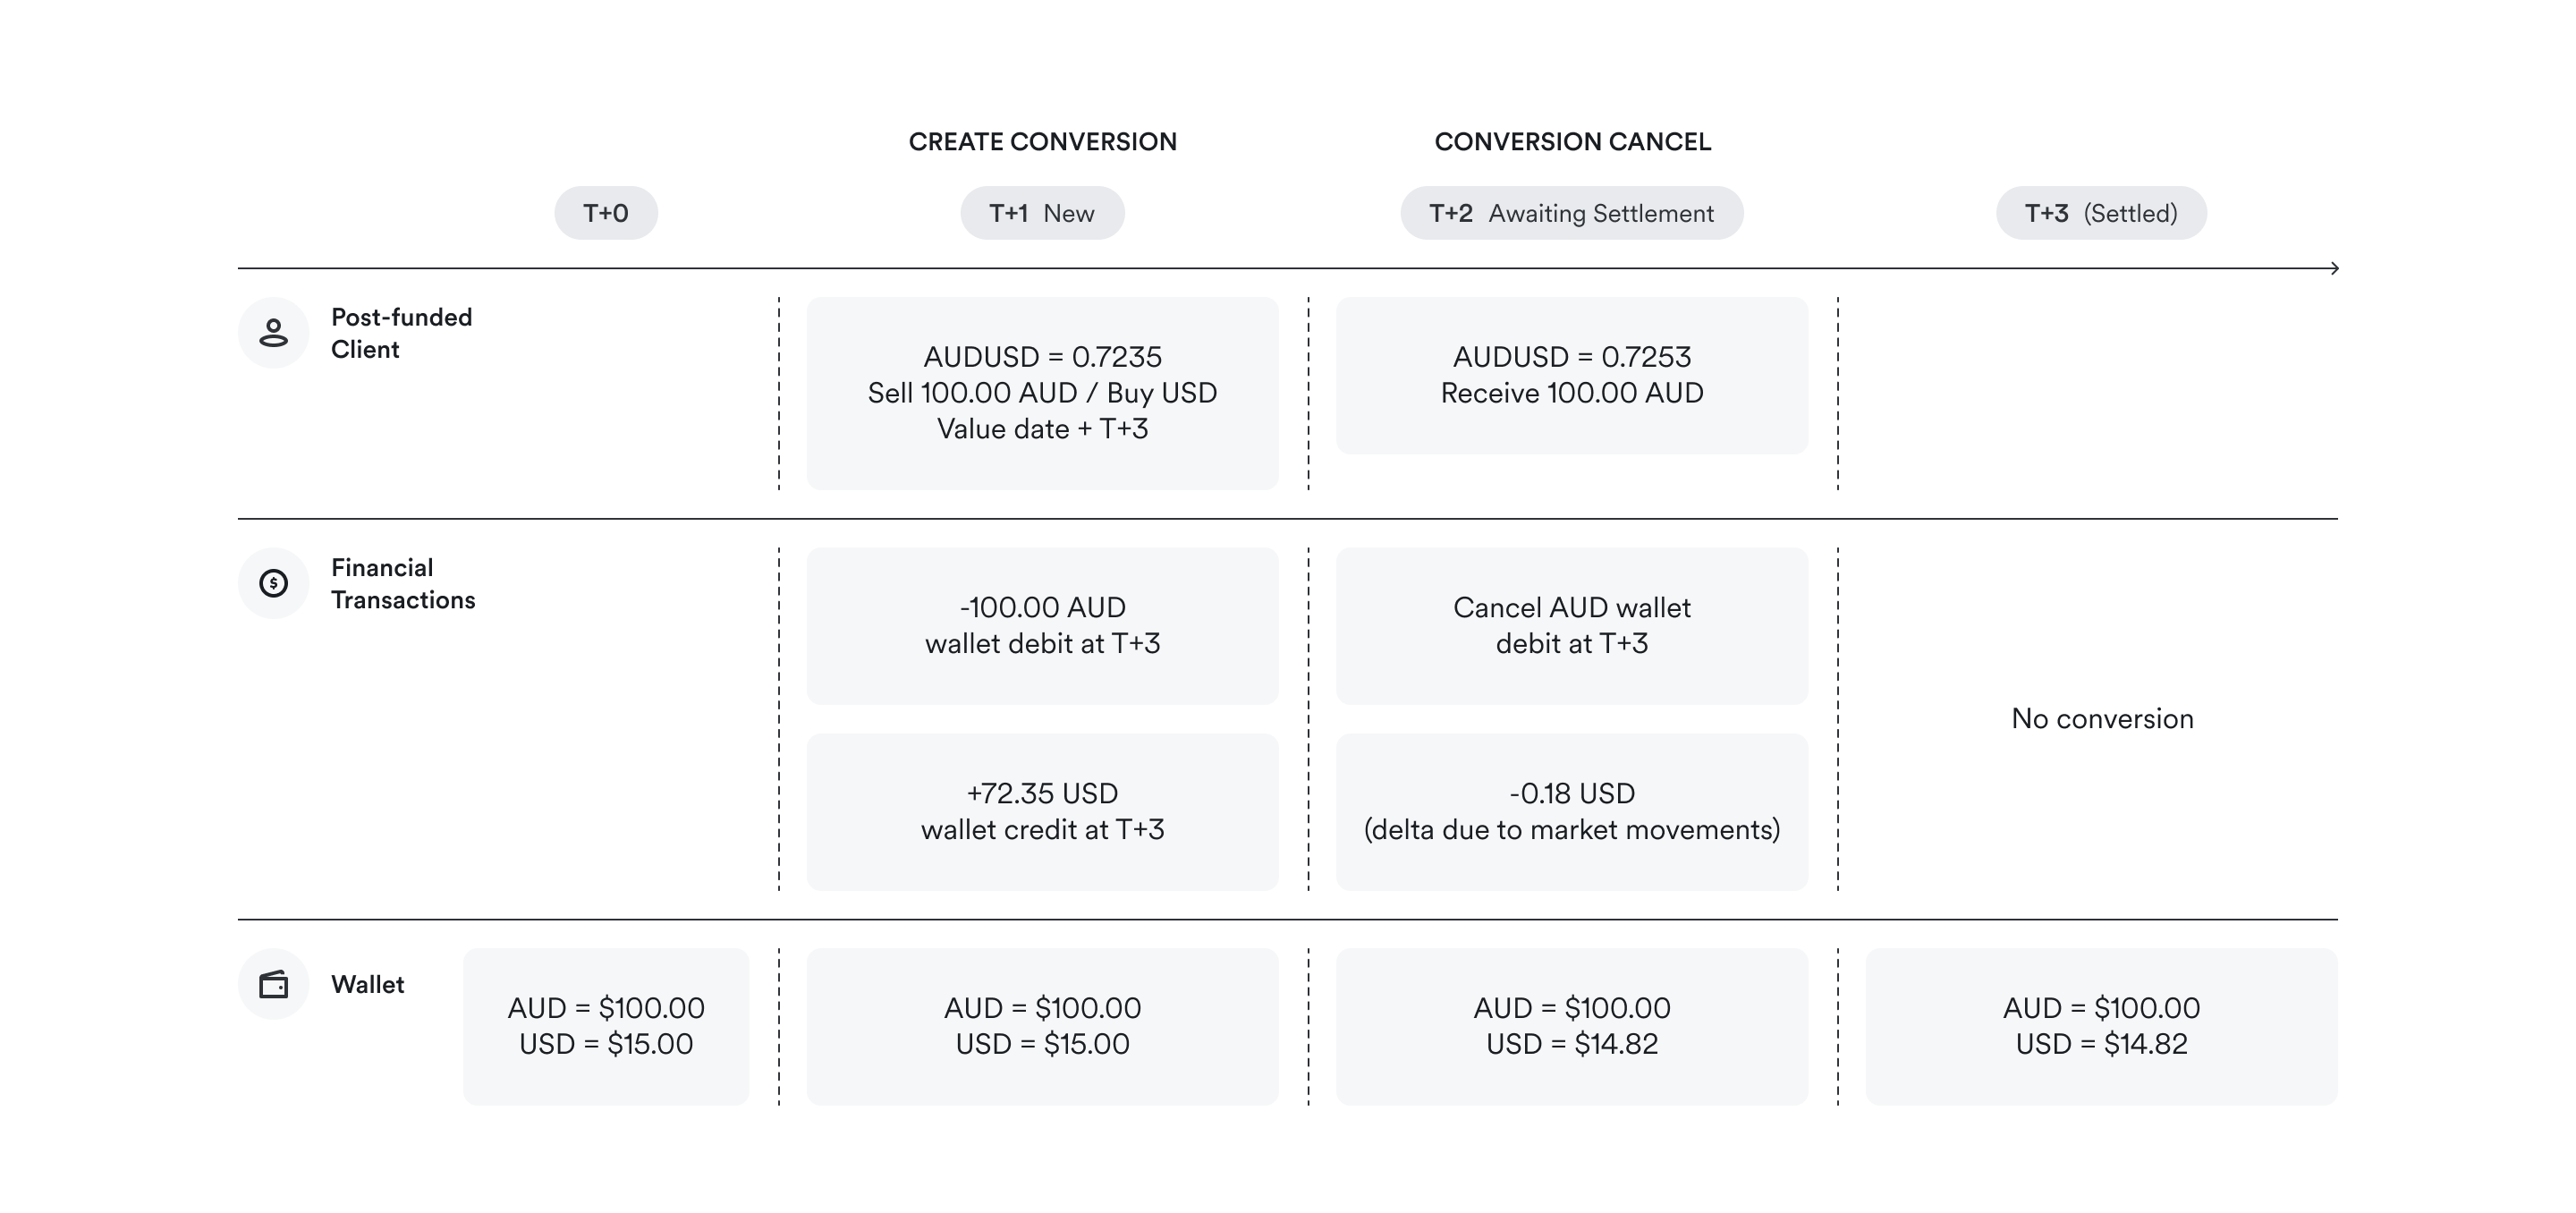Viewport: 2576px width, 1213px height.
Task: Click the CONVERSION CANCEL heading
Action: 1572,142
